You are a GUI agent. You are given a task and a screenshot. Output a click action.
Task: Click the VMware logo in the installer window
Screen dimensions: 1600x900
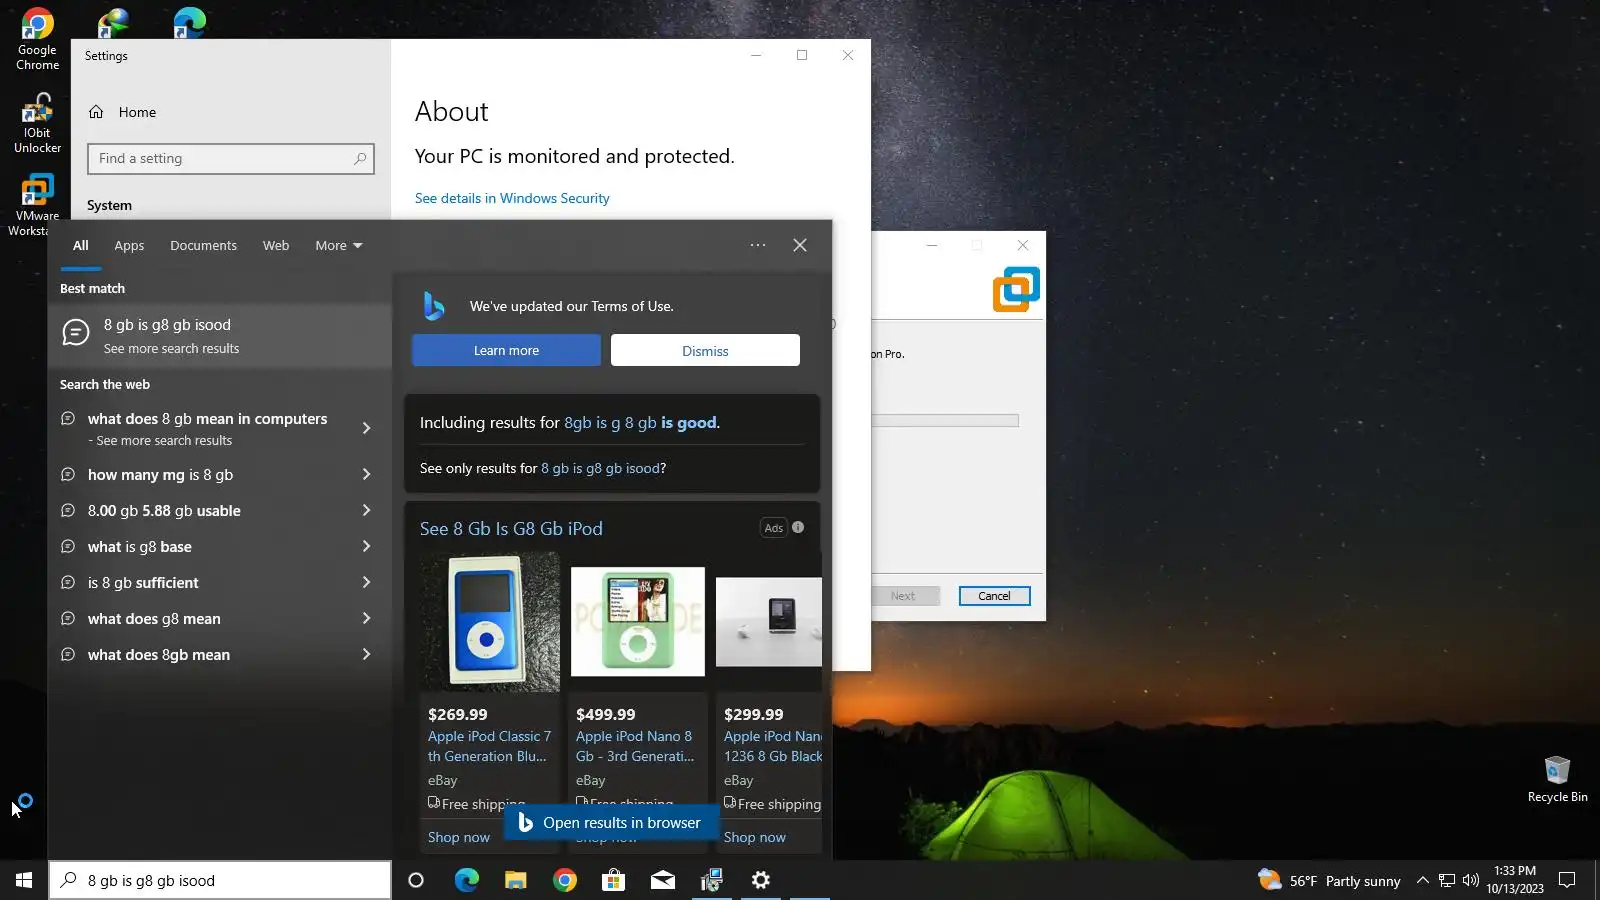(x=1016, y=289)
